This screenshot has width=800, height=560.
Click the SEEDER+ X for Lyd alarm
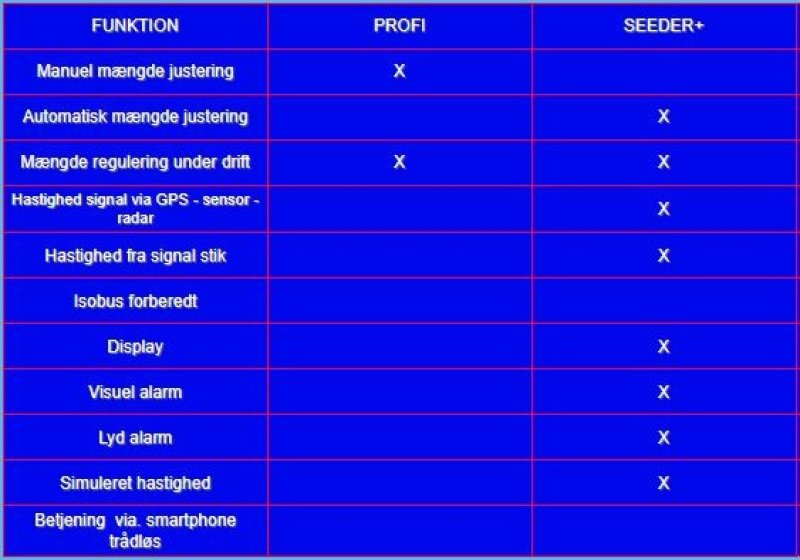point(663,438)
